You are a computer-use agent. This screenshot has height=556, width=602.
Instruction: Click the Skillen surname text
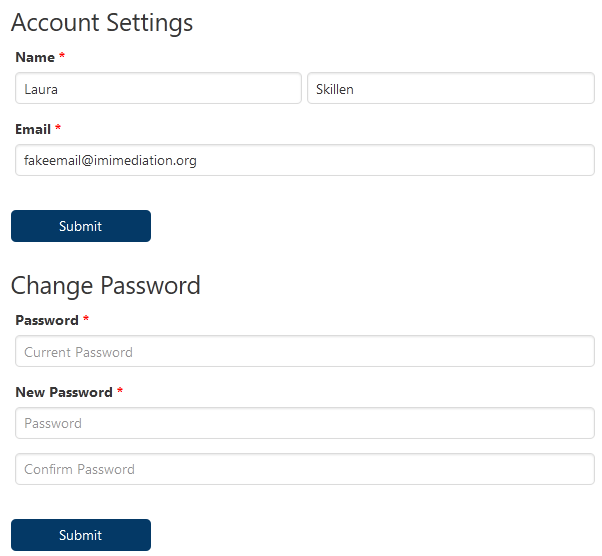[x=335, y=89]
